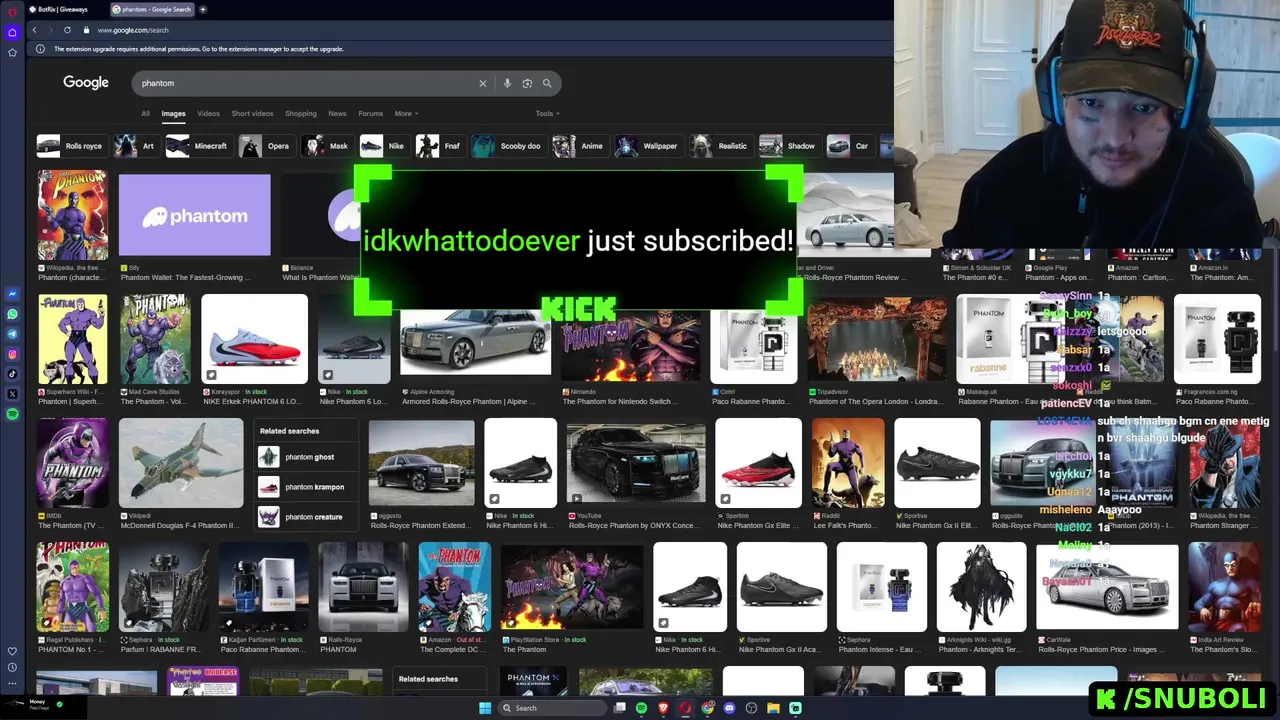Viewport: 1280px width, 720px height.
Task: Filter images by Scooby doo chip
Action: [507, 146]
